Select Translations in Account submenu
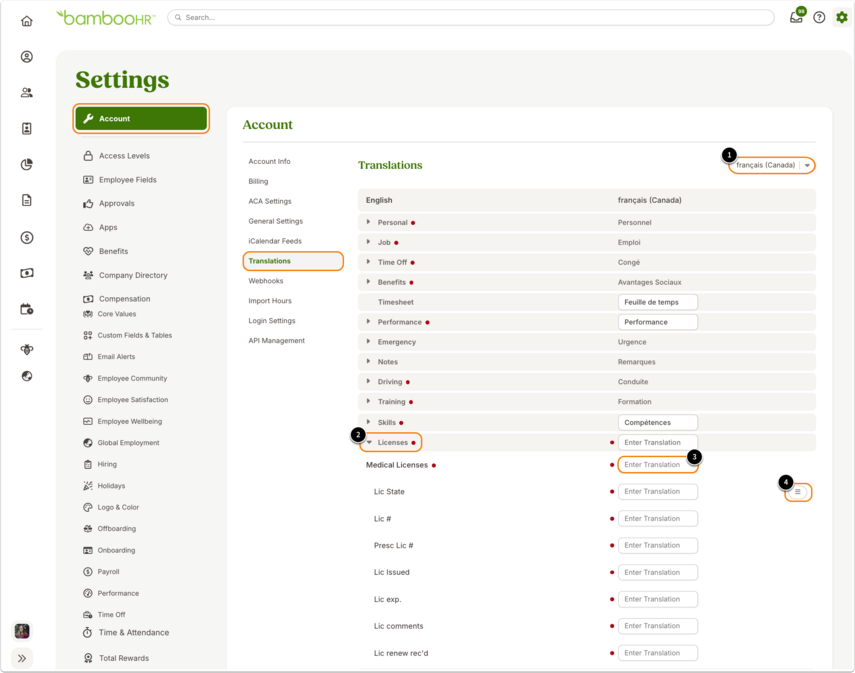Image resolution: width=855 pixels, height=673 pixels. [269, 261]
